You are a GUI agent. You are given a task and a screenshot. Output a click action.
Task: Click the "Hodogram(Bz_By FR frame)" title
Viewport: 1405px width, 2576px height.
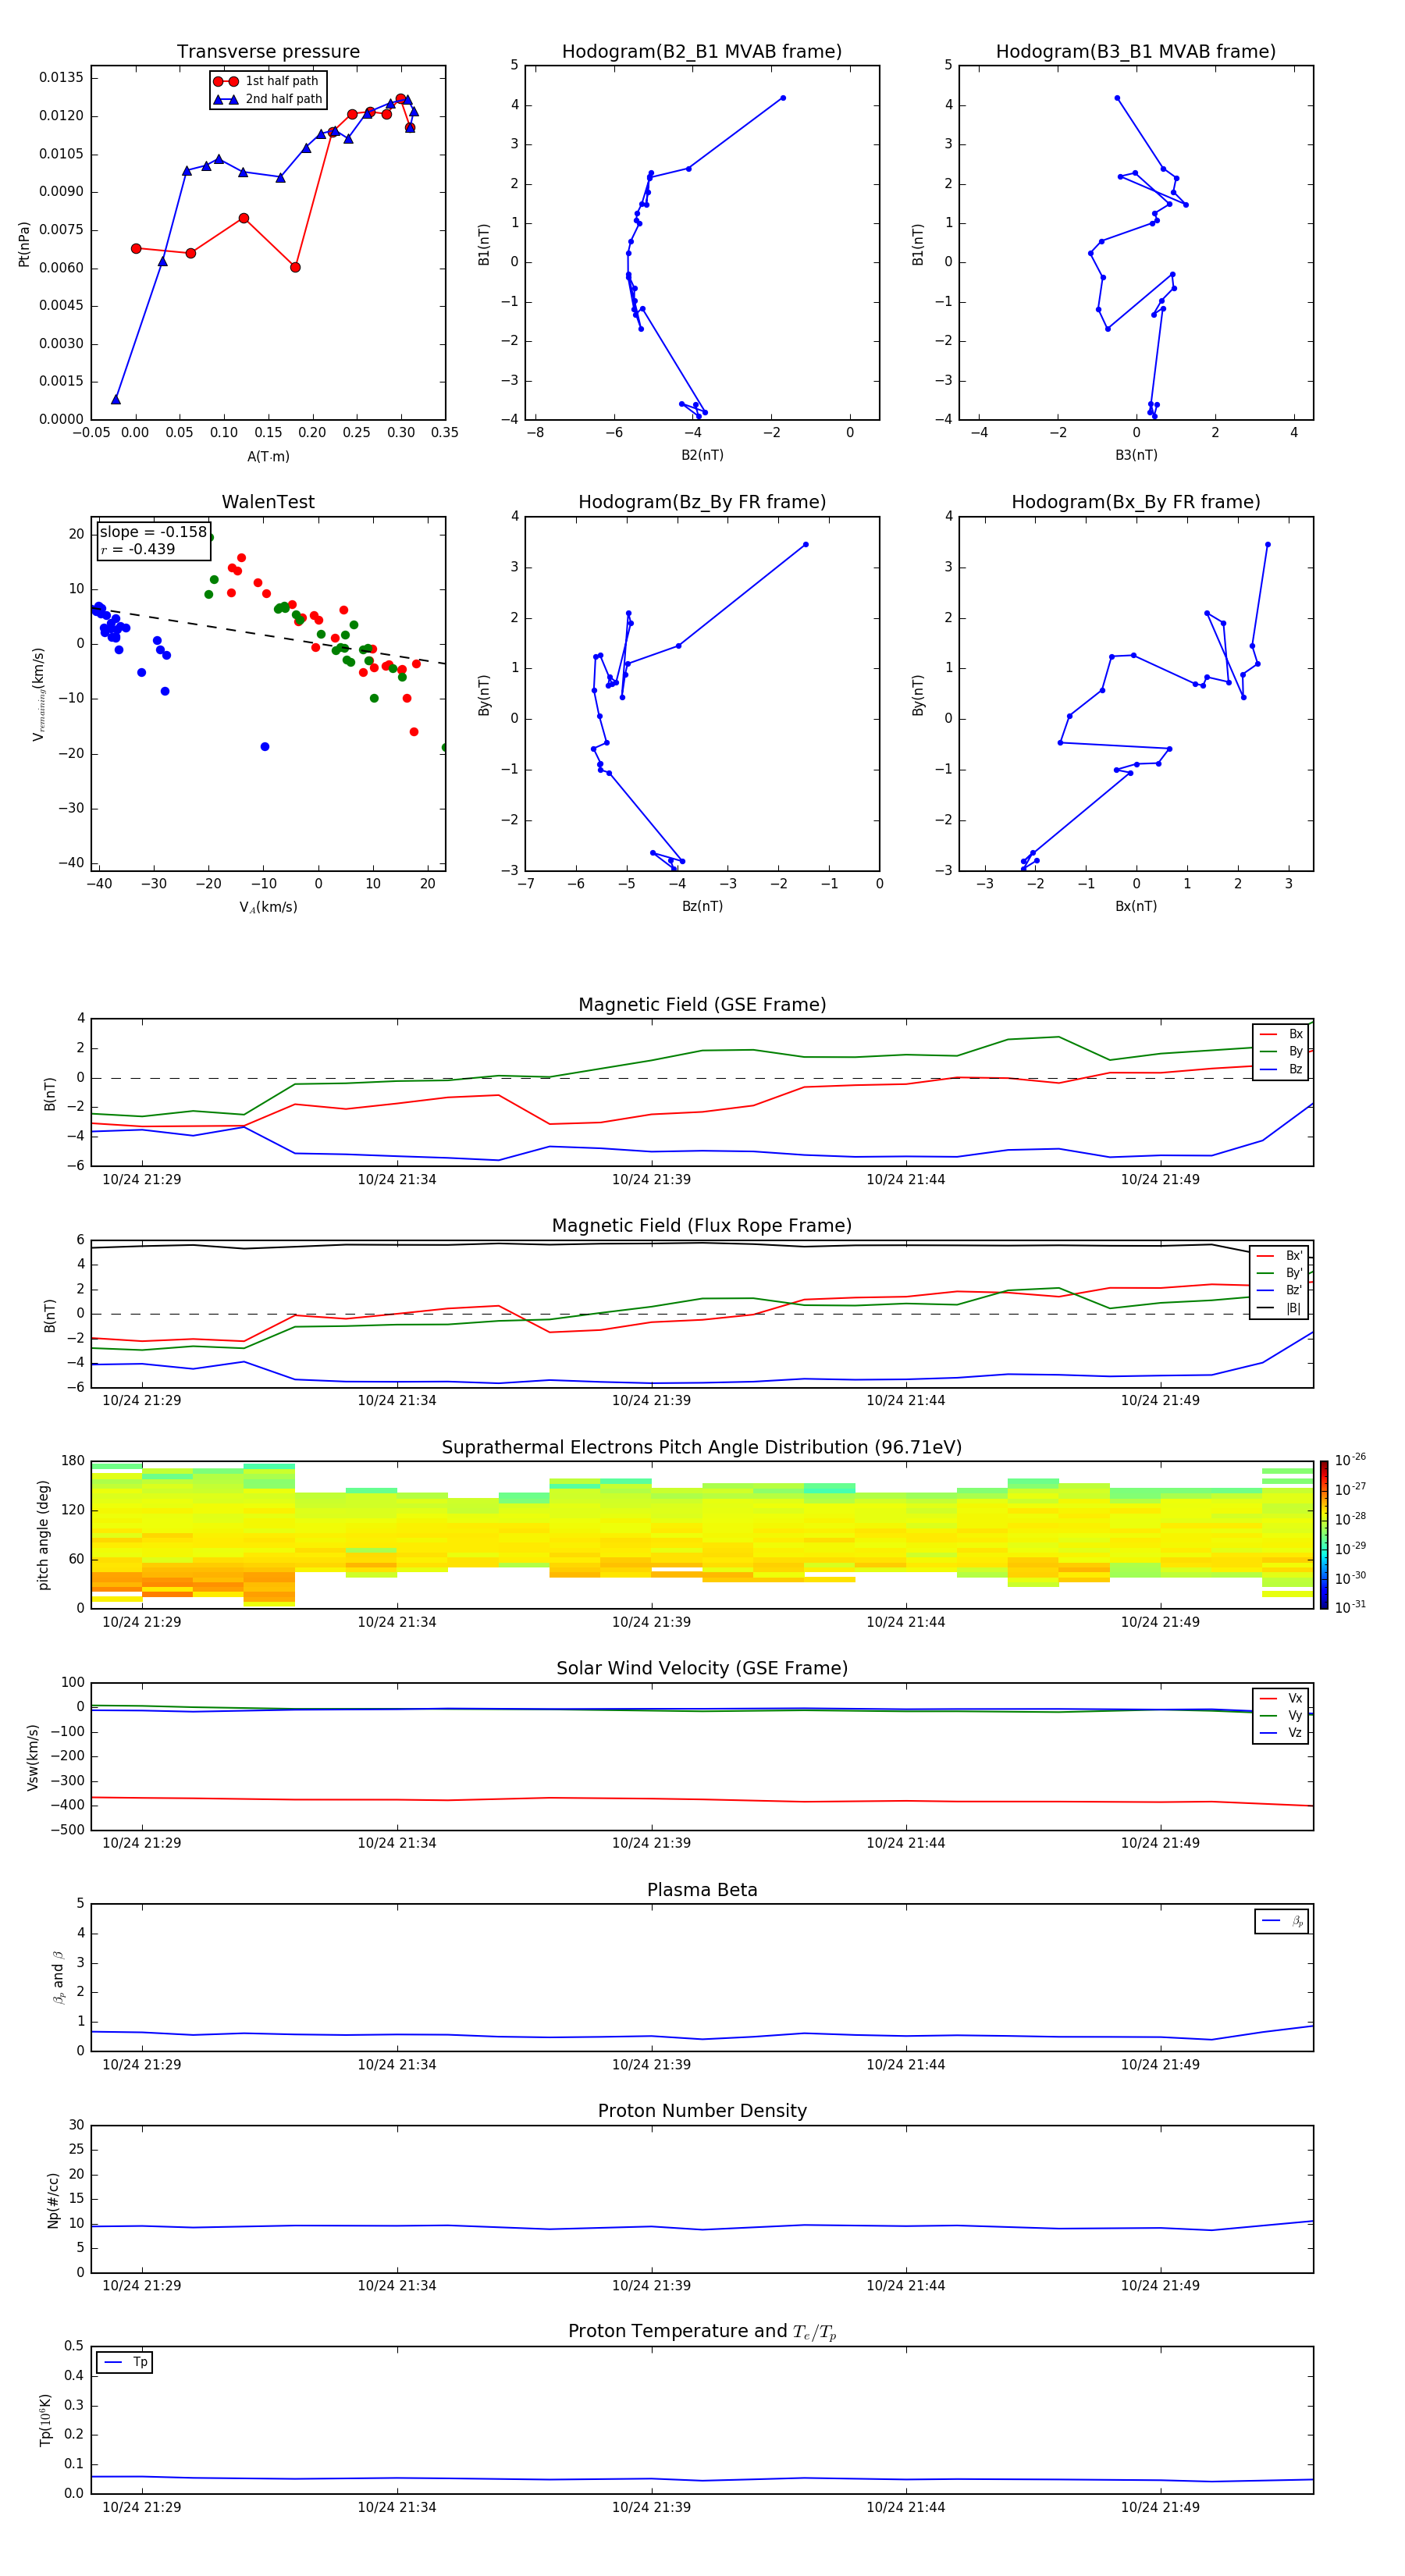pyautogui.click(x=702, y=502)
